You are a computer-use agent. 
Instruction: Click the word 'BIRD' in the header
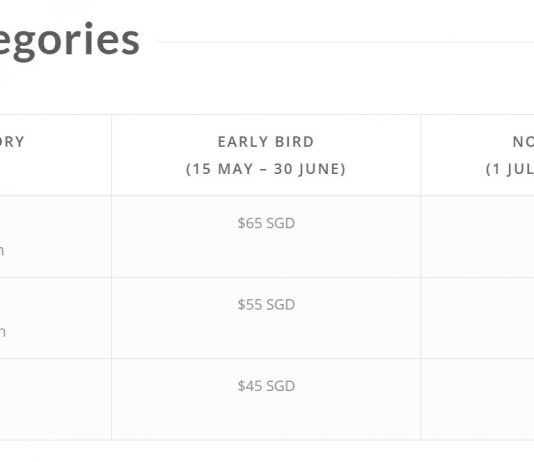click(294, 142)
